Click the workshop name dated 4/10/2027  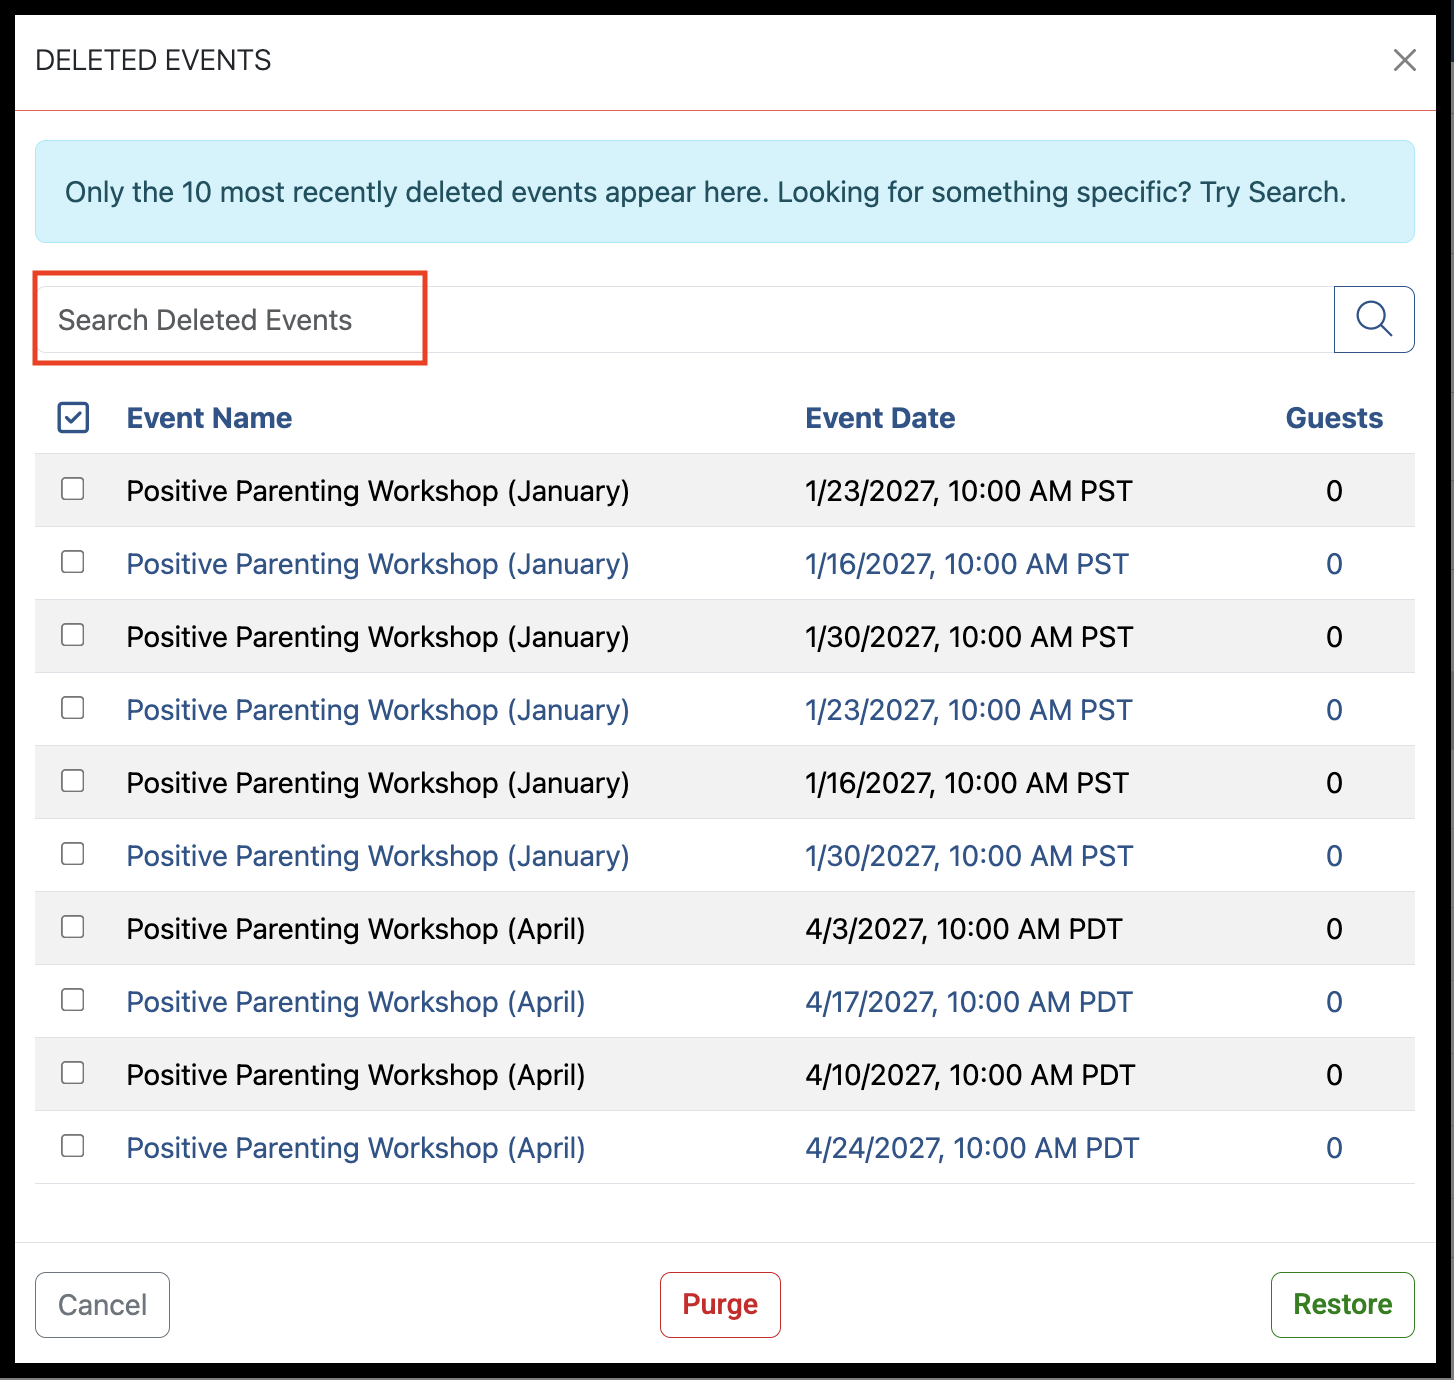356,1075
